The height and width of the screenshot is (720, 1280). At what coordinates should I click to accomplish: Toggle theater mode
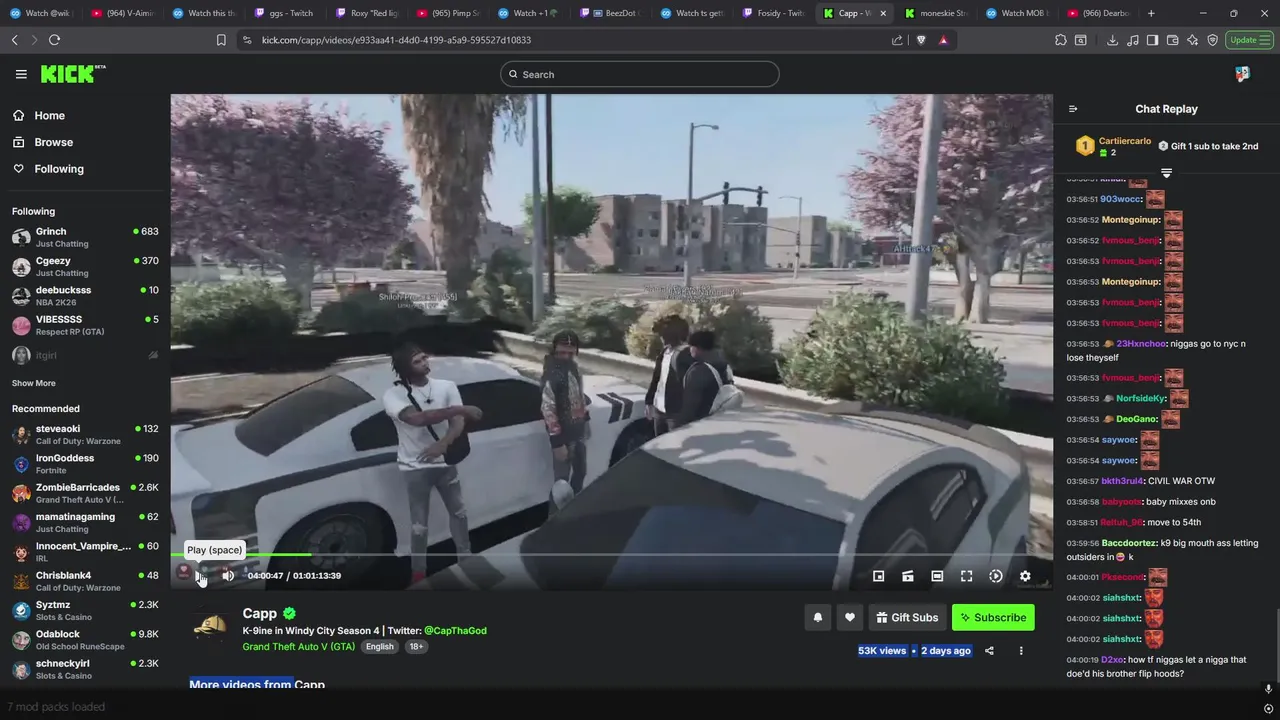click(937, 576)
